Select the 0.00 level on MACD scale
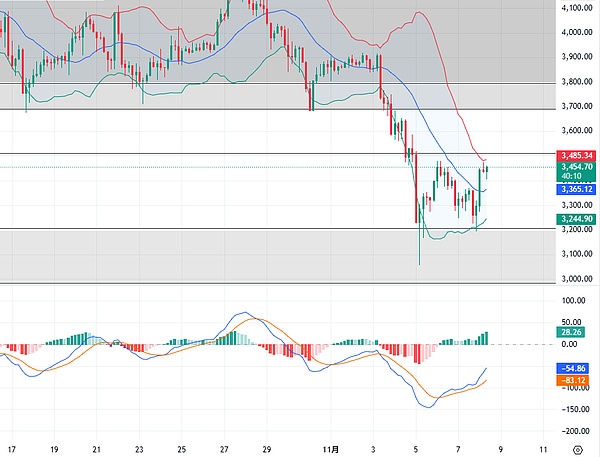This screenshot has height=457, width=600. [x=577, y=344]
